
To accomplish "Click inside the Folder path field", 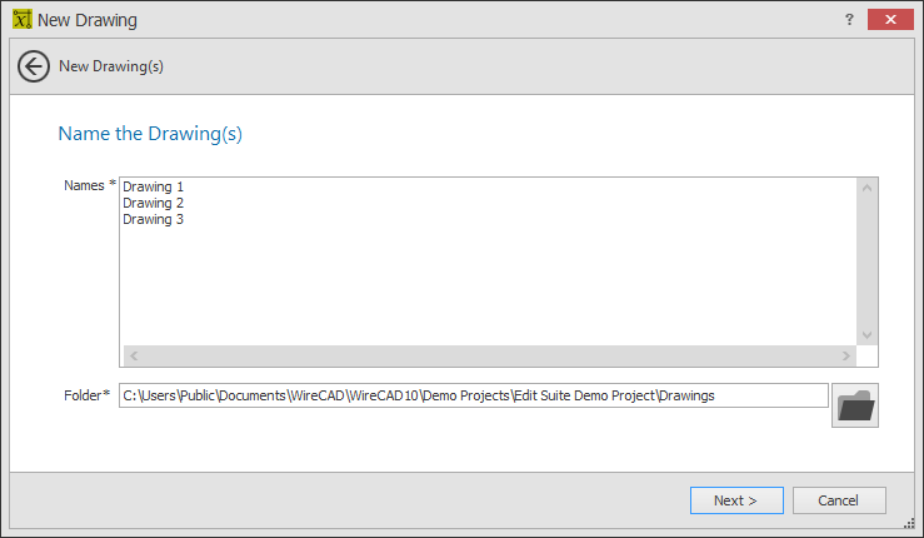I will [473, 395].
